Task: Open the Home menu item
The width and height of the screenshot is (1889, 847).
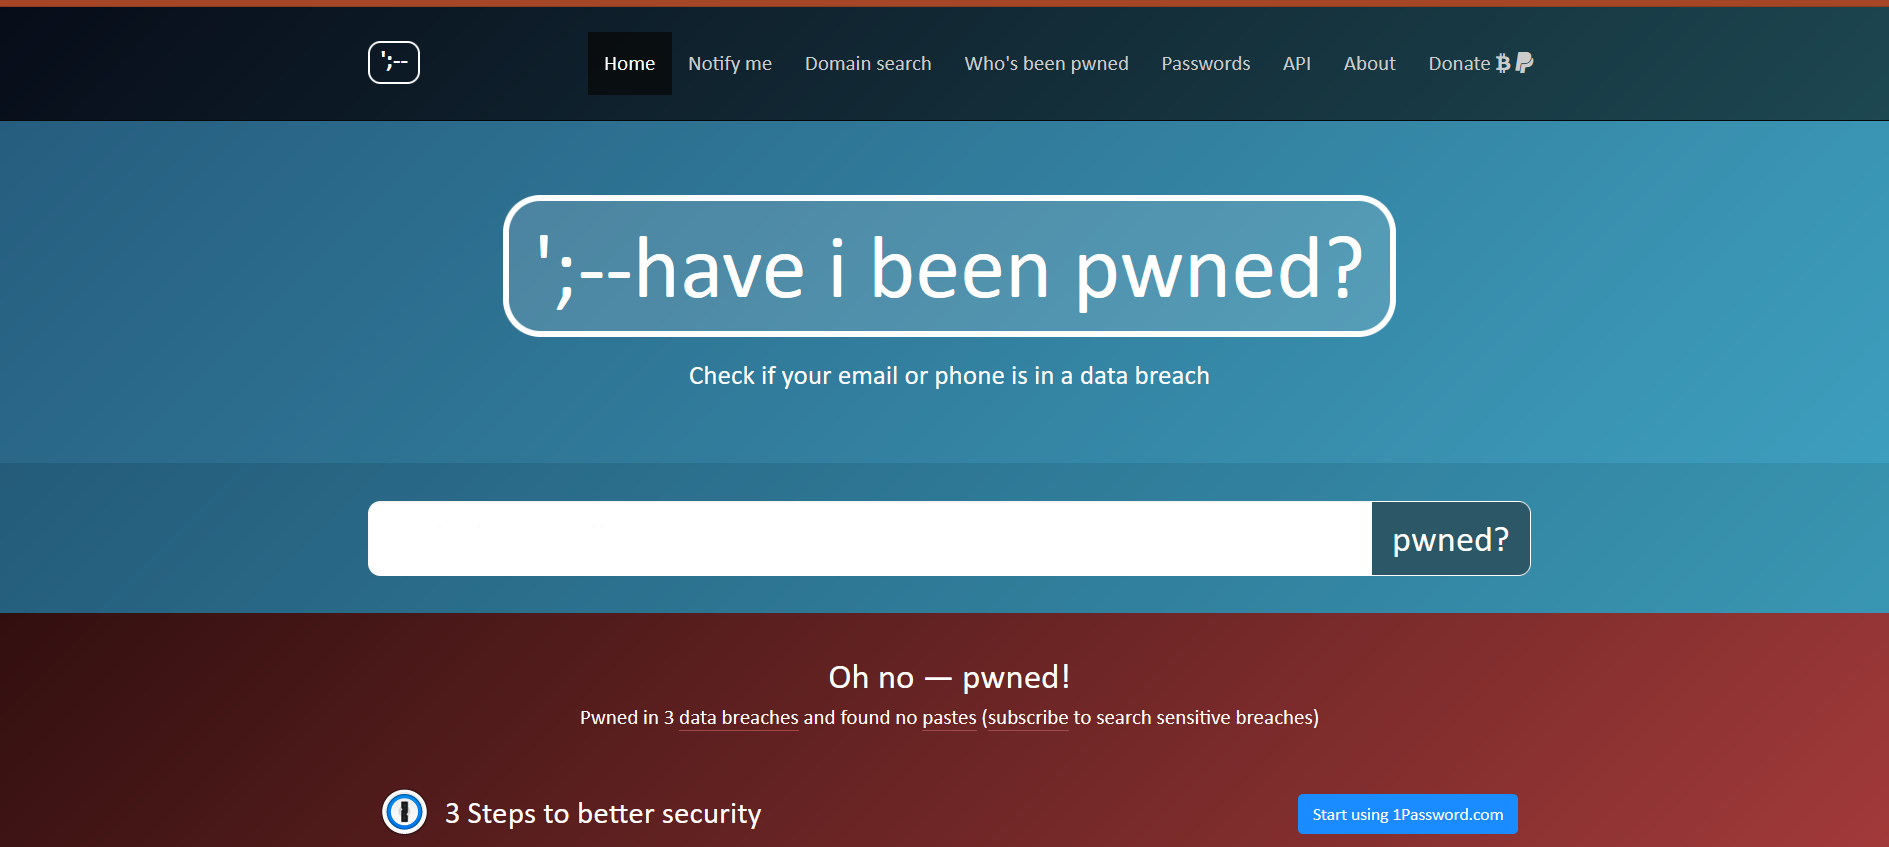Action: 630,63
